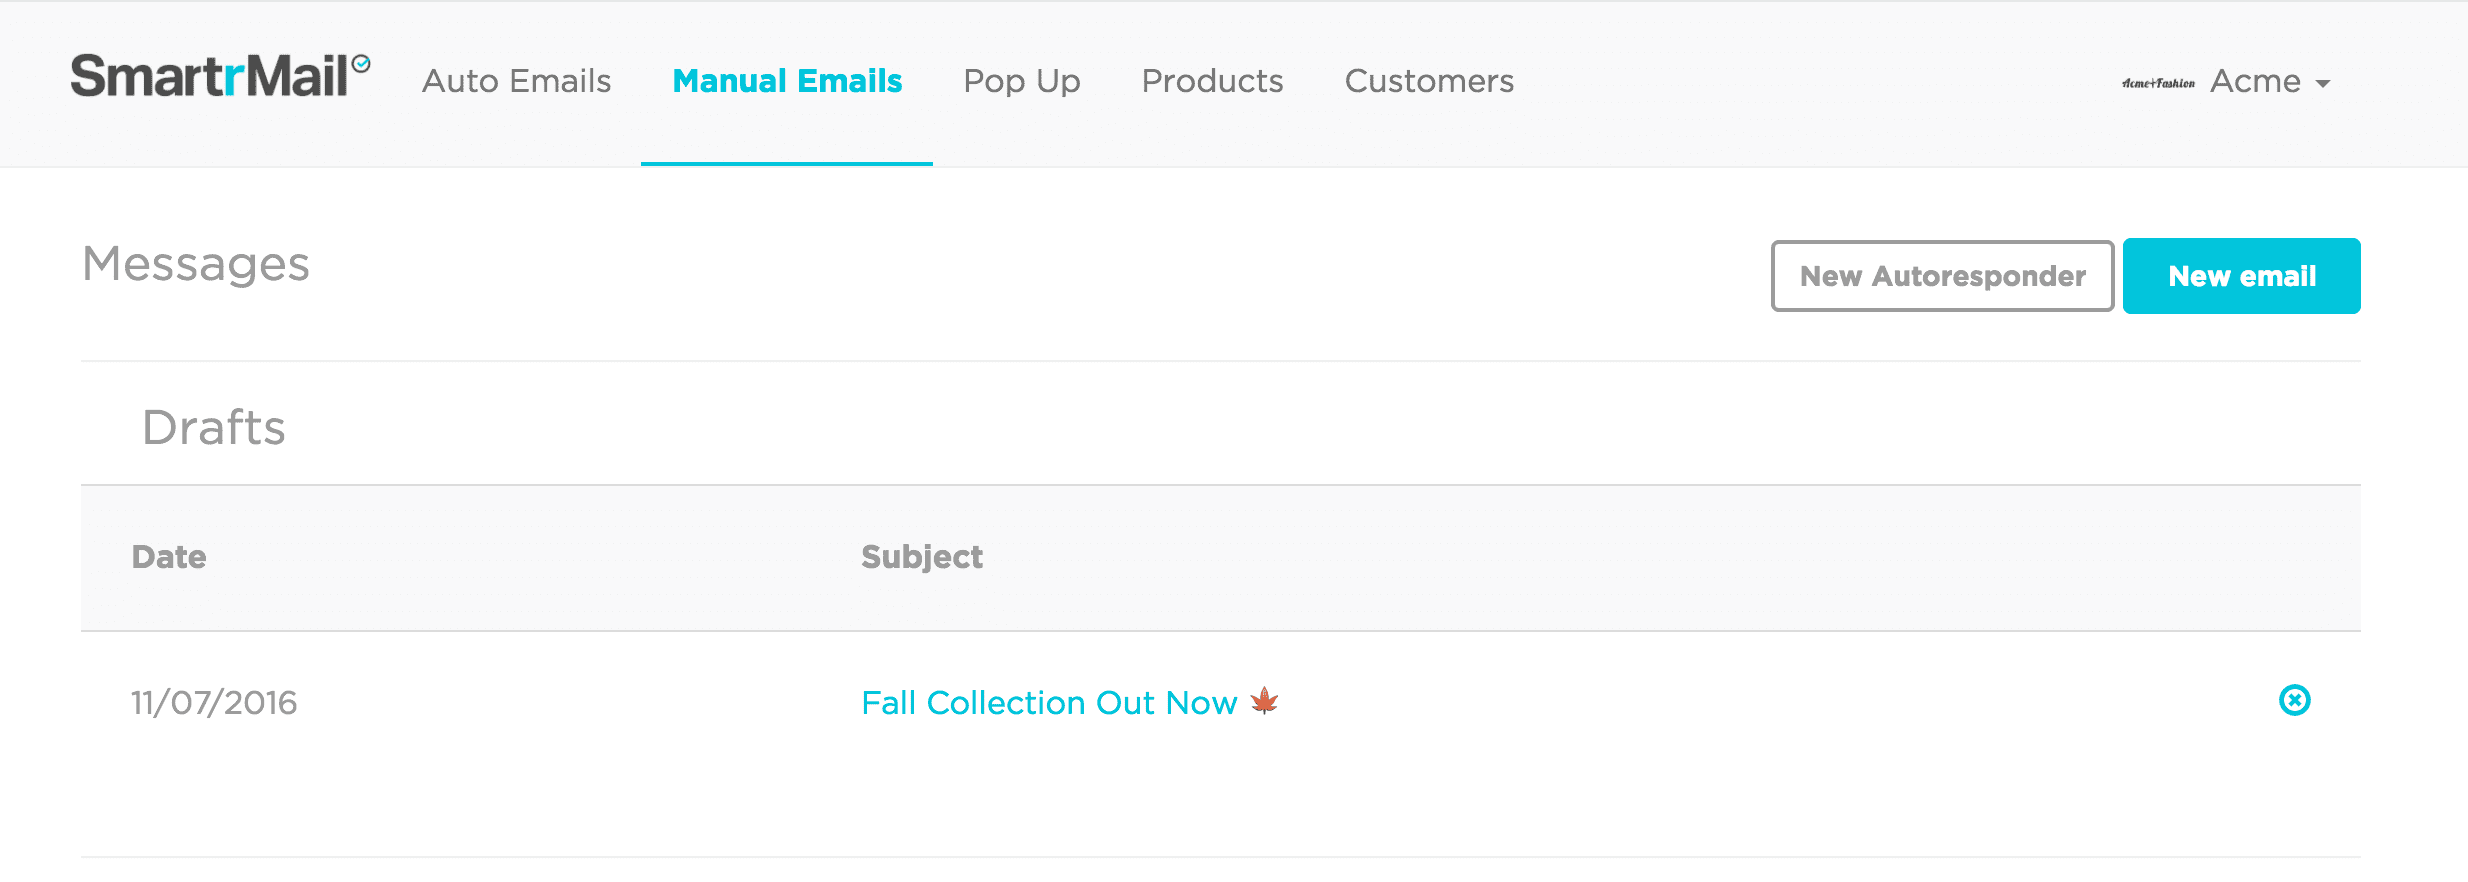The height and width of the screenshot is (882, 2468).
Task: Click the Acme Fashion store logo
Action: 2158,83
